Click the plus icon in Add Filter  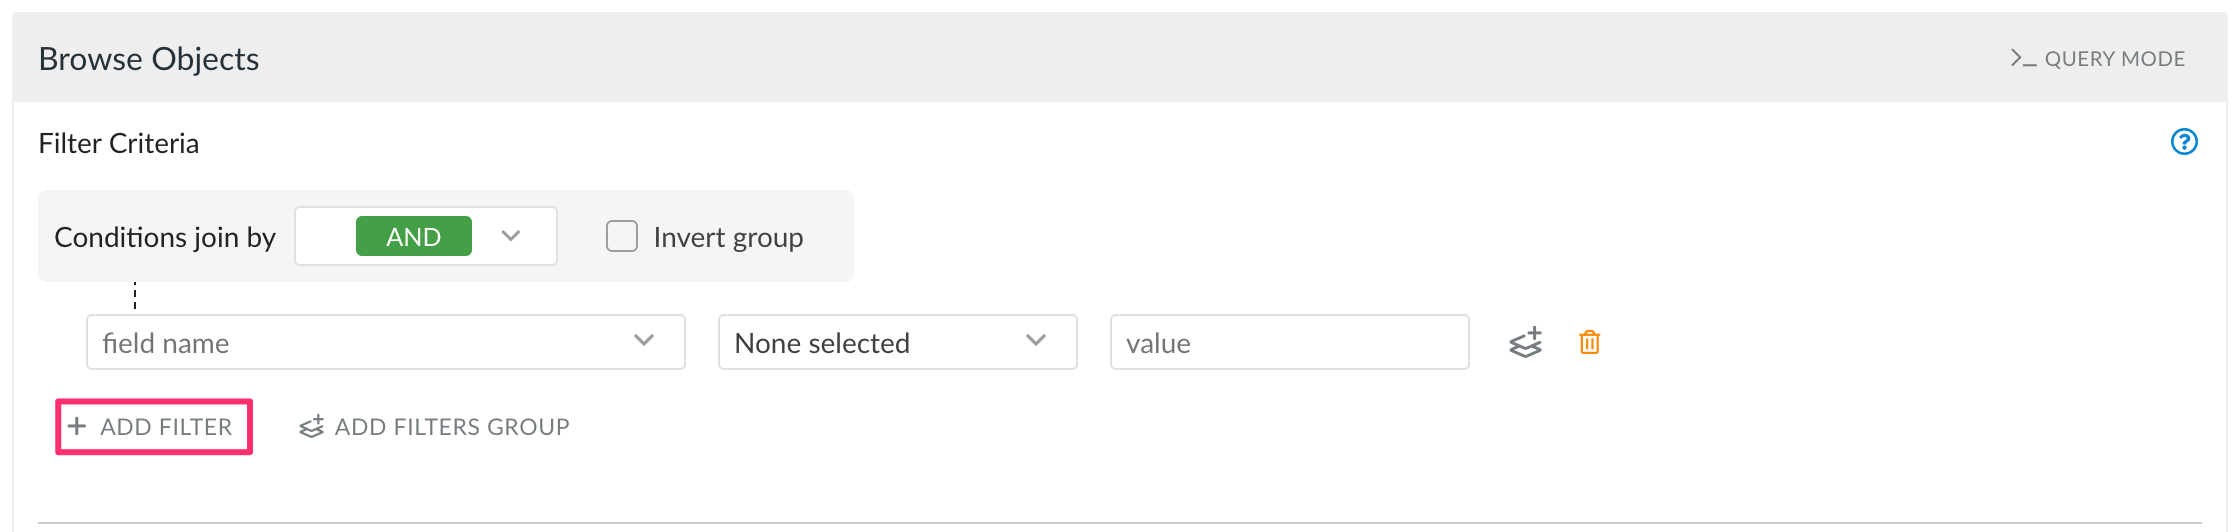click(77, 426)
